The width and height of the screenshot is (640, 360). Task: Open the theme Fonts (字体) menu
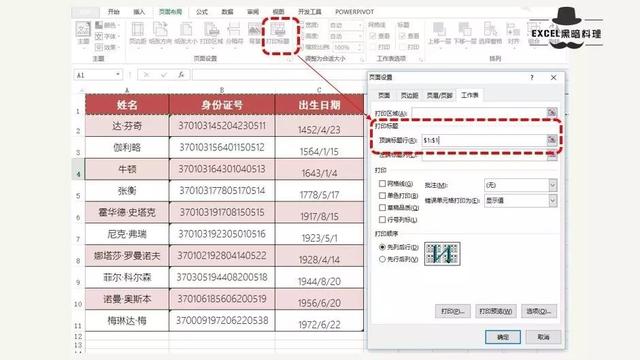107,36
